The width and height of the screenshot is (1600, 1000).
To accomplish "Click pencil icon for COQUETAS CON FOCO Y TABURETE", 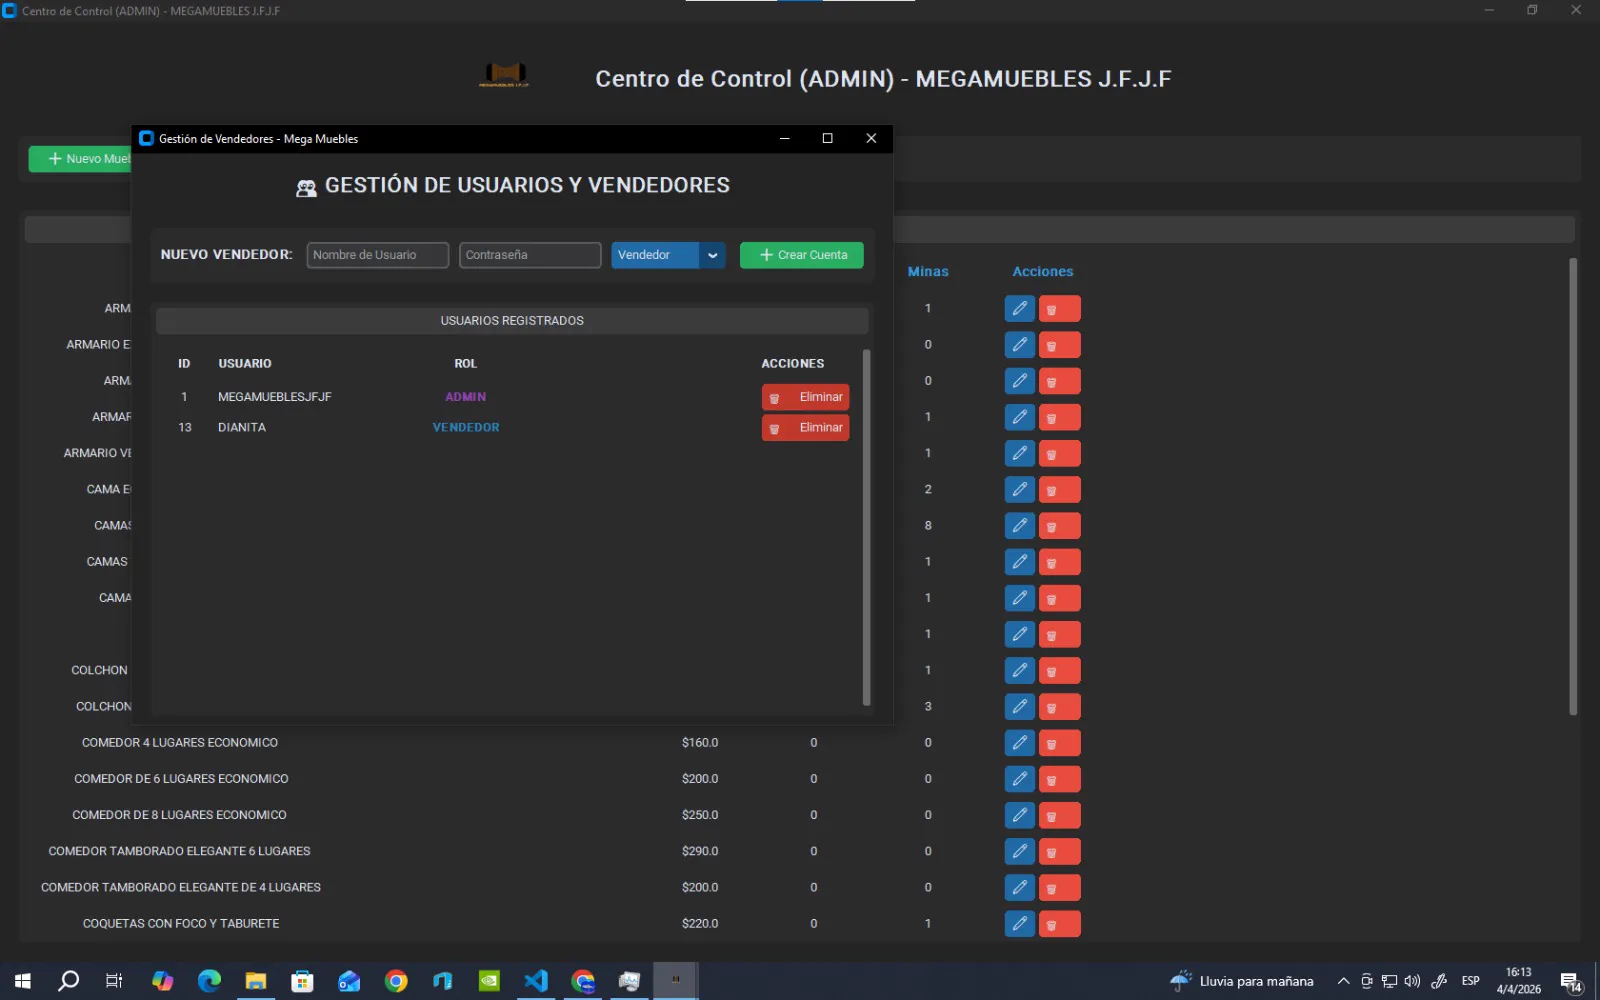I will (1019, 924).
